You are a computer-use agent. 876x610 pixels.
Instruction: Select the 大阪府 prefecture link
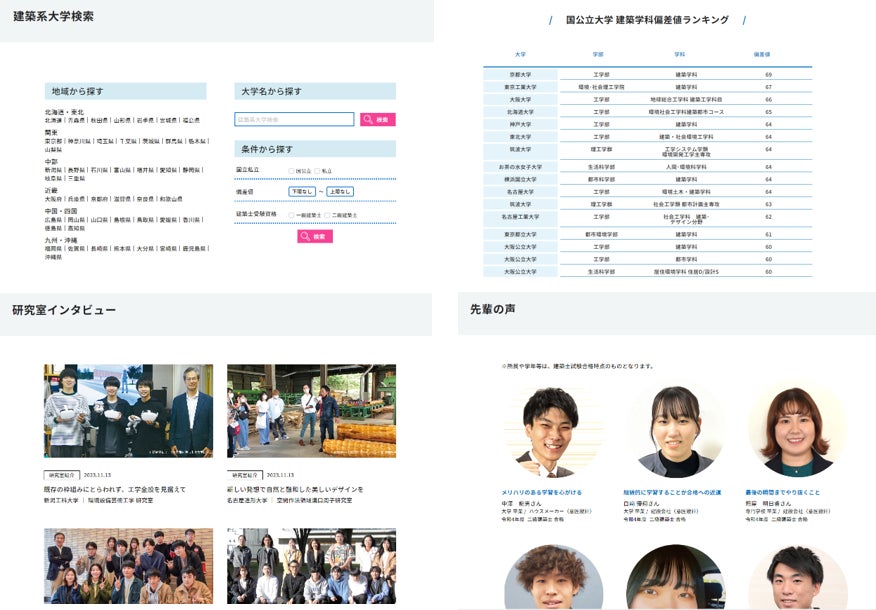54,199
